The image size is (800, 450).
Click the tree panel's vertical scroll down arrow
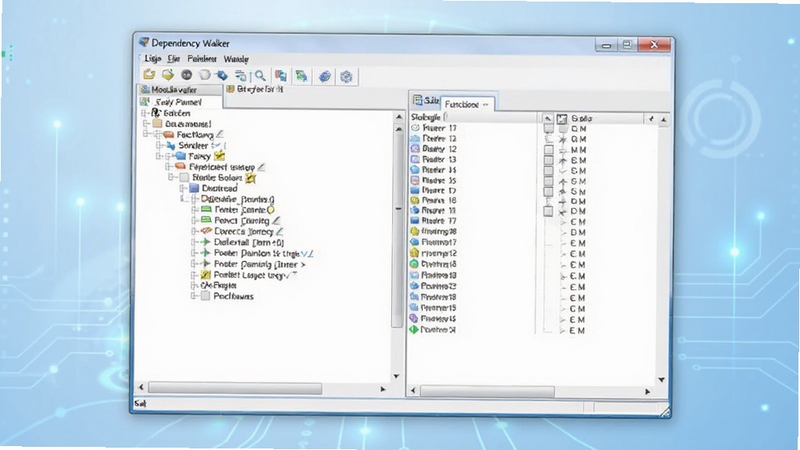pyautogui.click(x=396, y=376)
